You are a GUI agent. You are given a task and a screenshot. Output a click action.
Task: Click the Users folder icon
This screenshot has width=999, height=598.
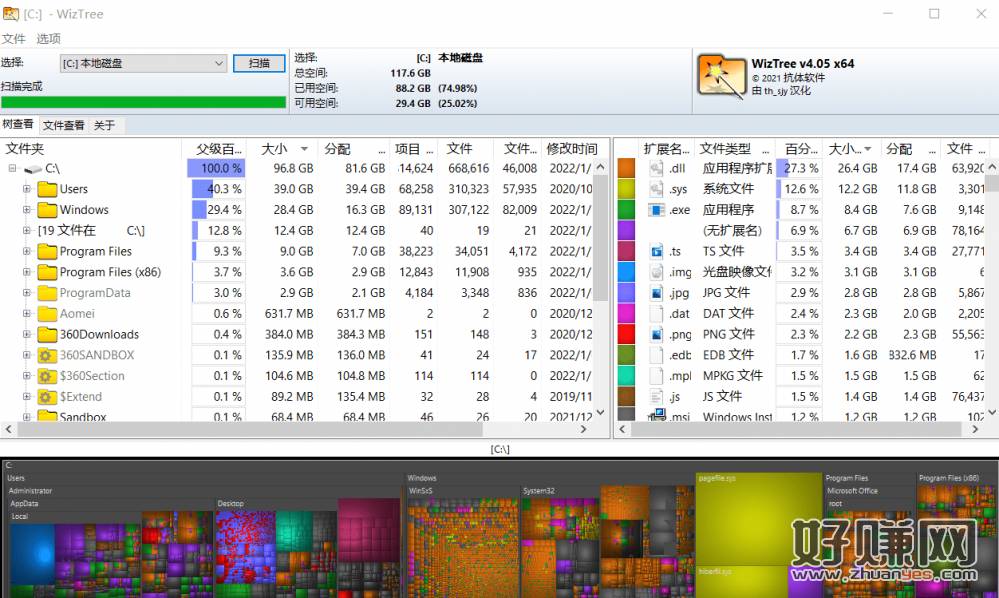point(47,189)
